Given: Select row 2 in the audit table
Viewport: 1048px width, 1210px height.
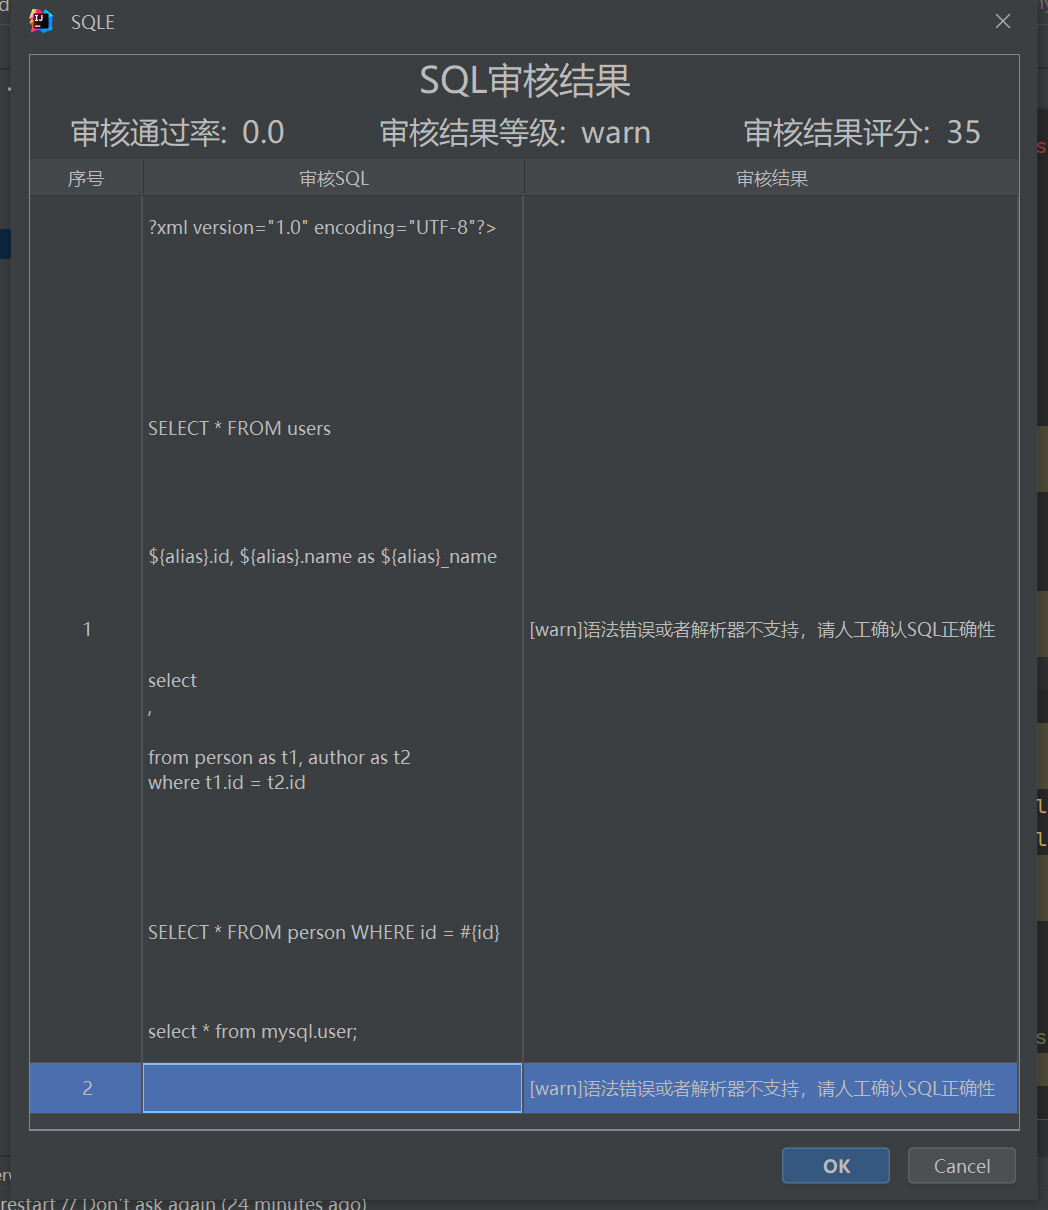Looking at the screenshot, I should [87, 1089].
